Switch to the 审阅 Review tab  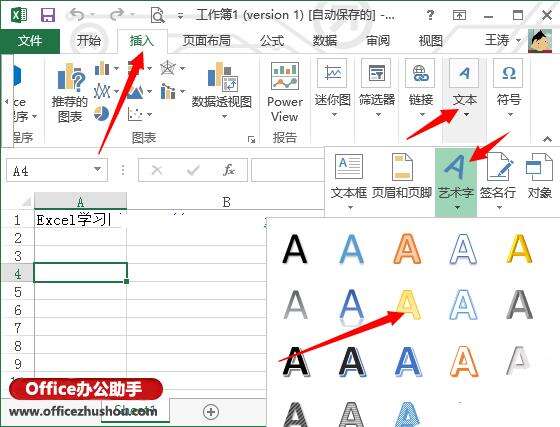378,41
